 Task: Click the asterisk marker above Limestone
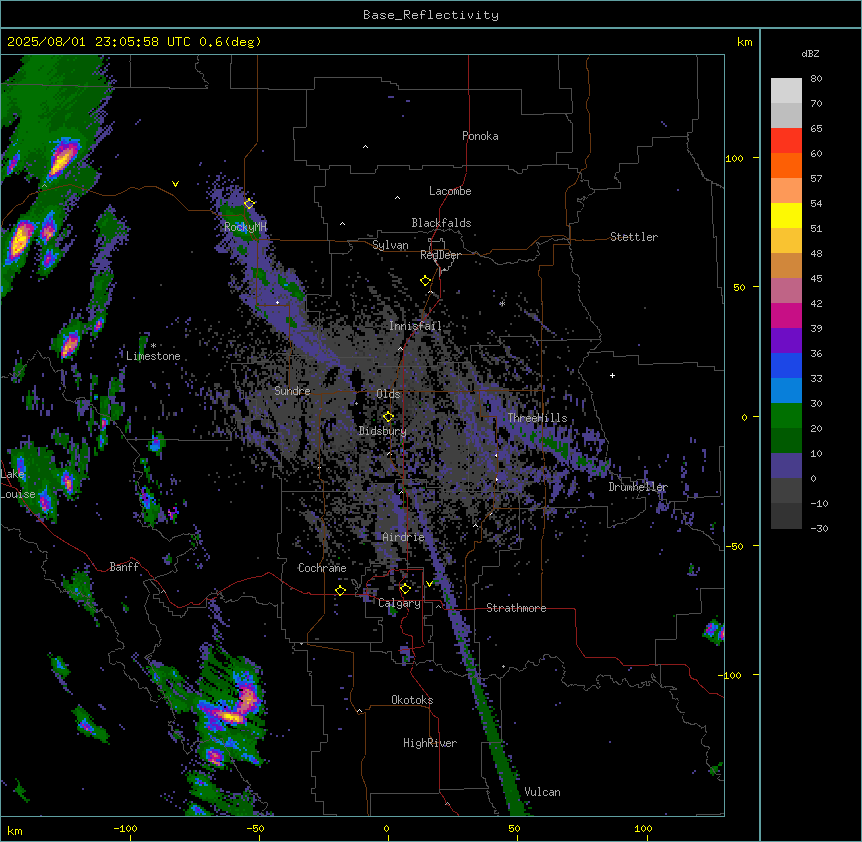153,346
